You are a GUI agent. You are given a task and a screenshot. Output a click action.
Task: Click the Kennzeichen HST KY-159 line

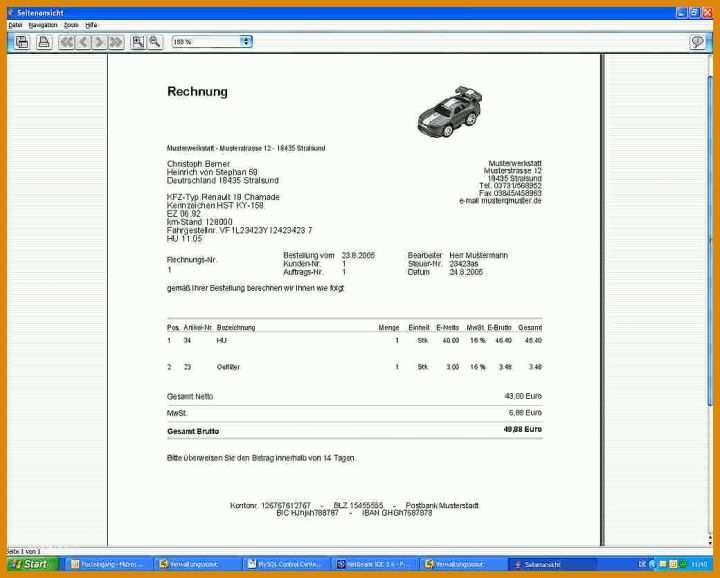tap(215, 205)
